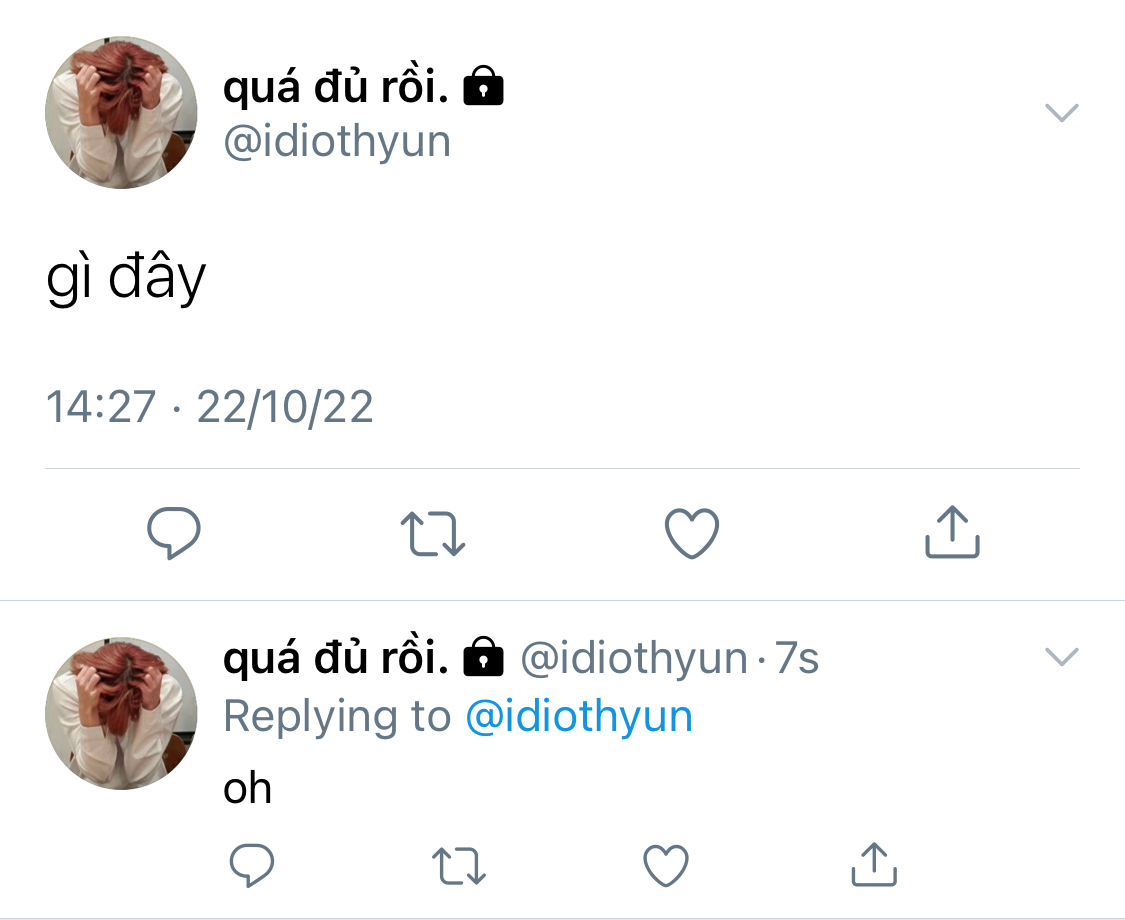This screenshot has height=920, width=1125.
Task: Follow the blue @idiothyun link after "Replying to"
Action: [x=579, y=717]
